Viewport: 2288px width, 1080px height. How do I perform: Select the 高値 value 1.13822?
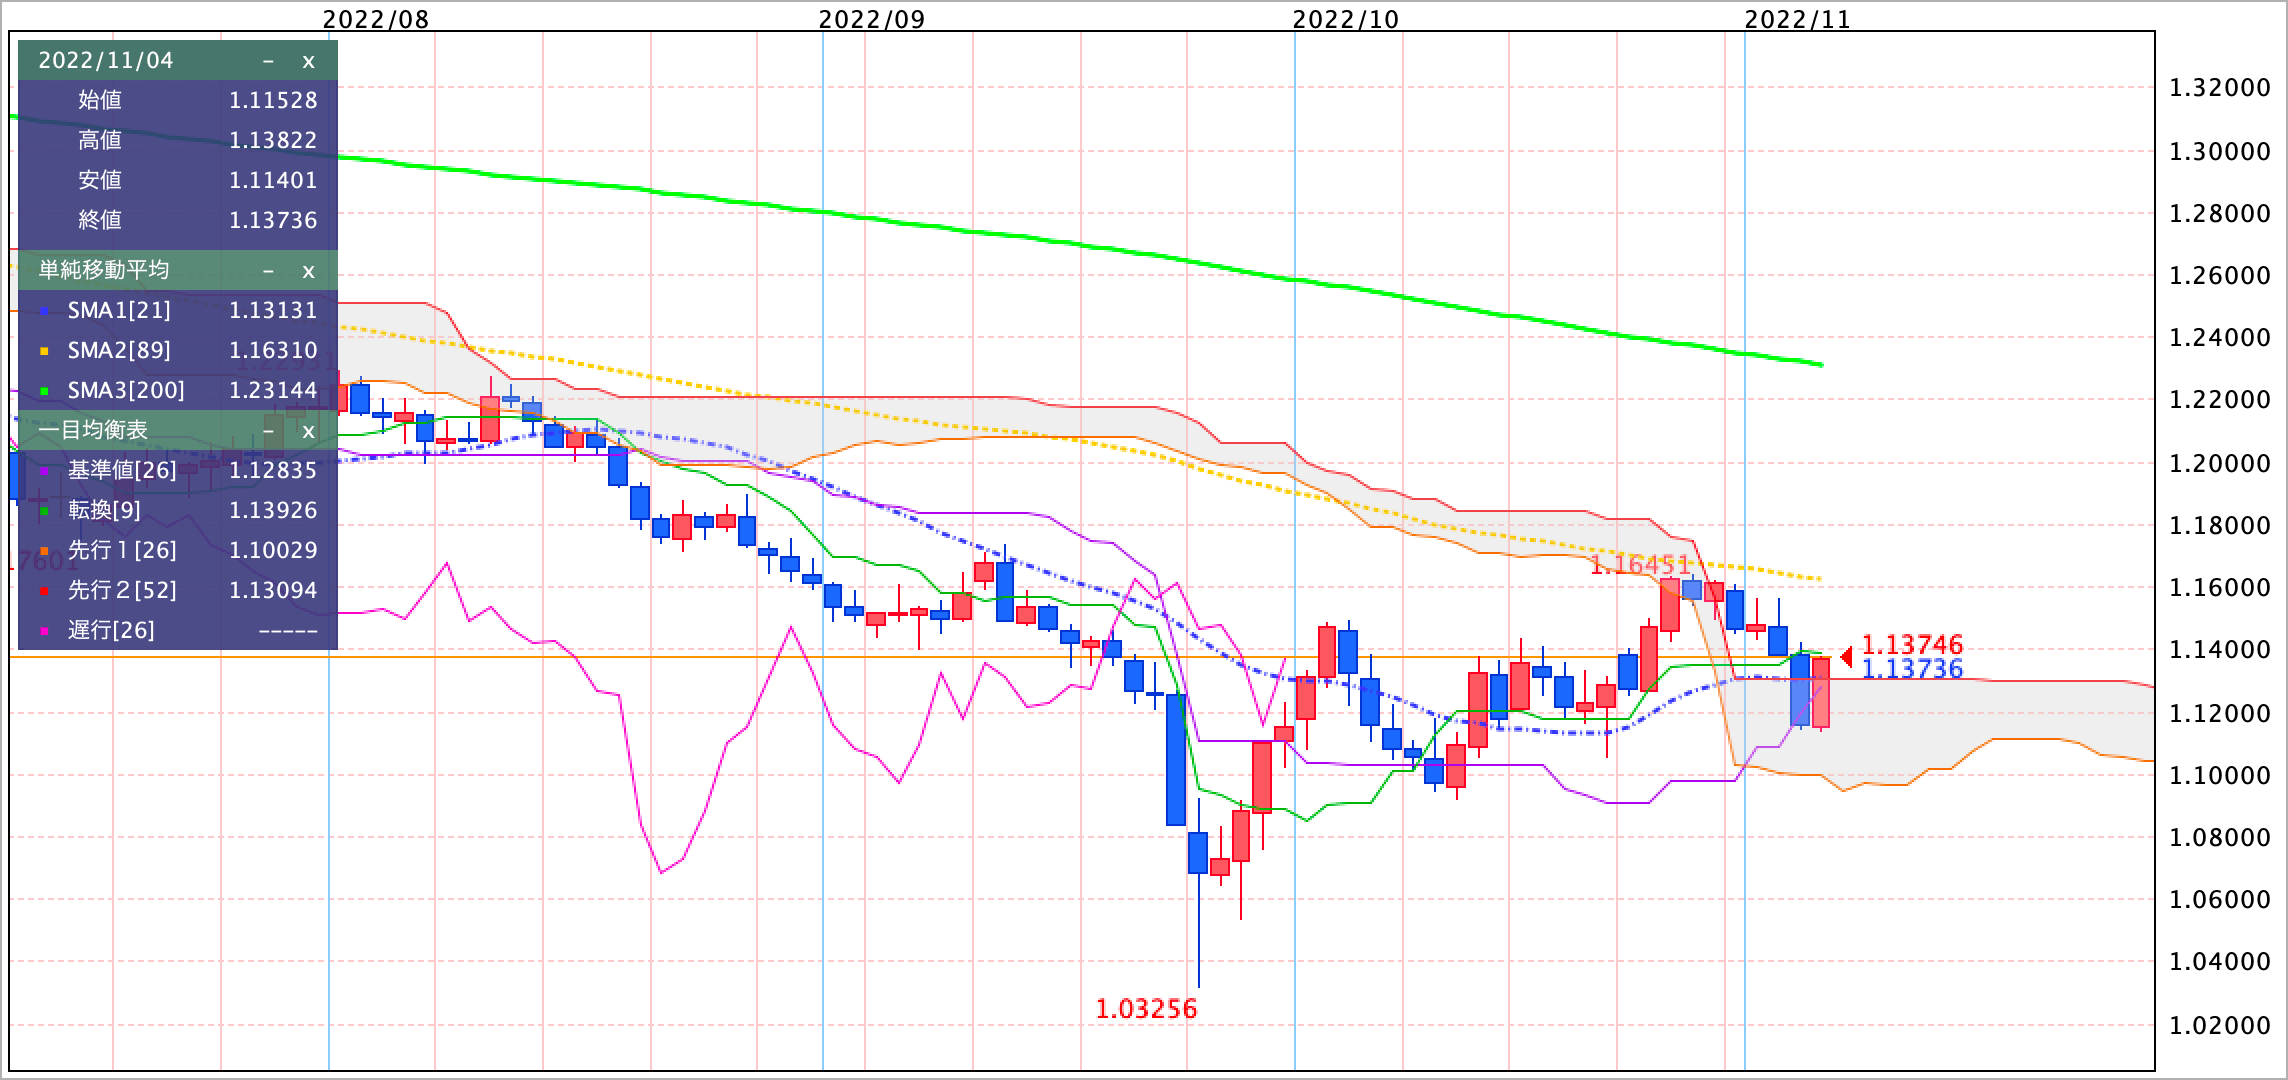click(273, 140)
